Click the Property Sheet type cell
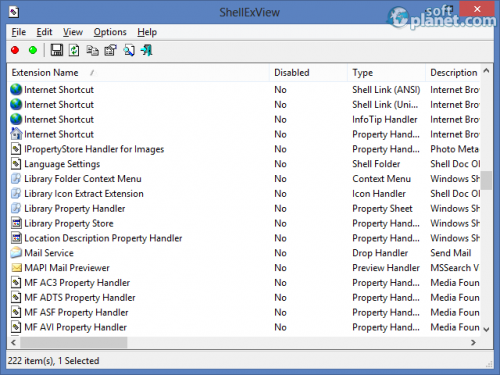 (382, 208)
